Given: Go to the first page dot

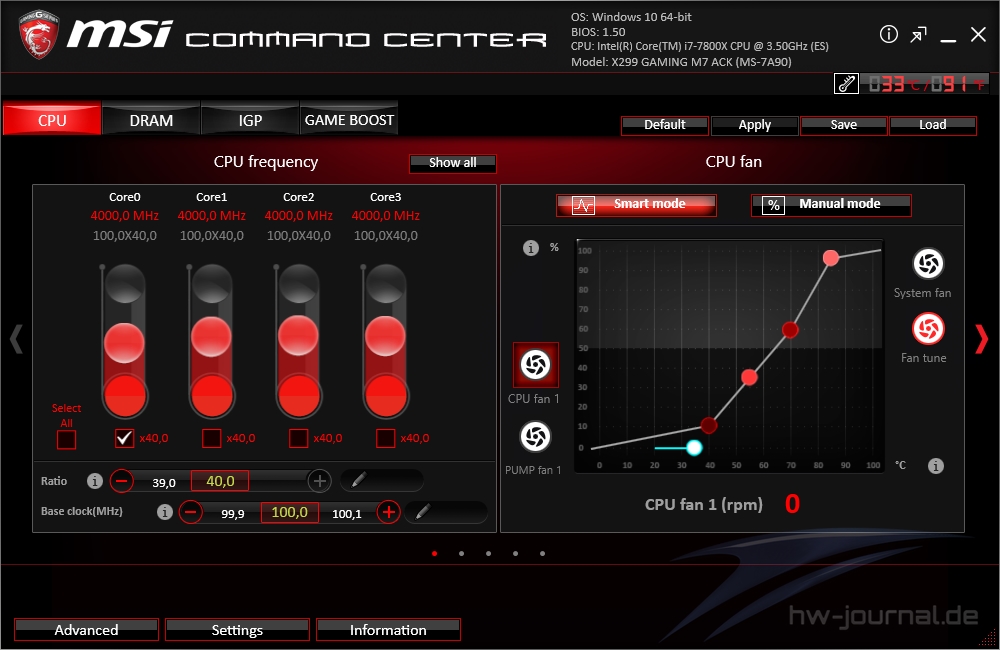Looking at the screenshot, I should 434,554.
